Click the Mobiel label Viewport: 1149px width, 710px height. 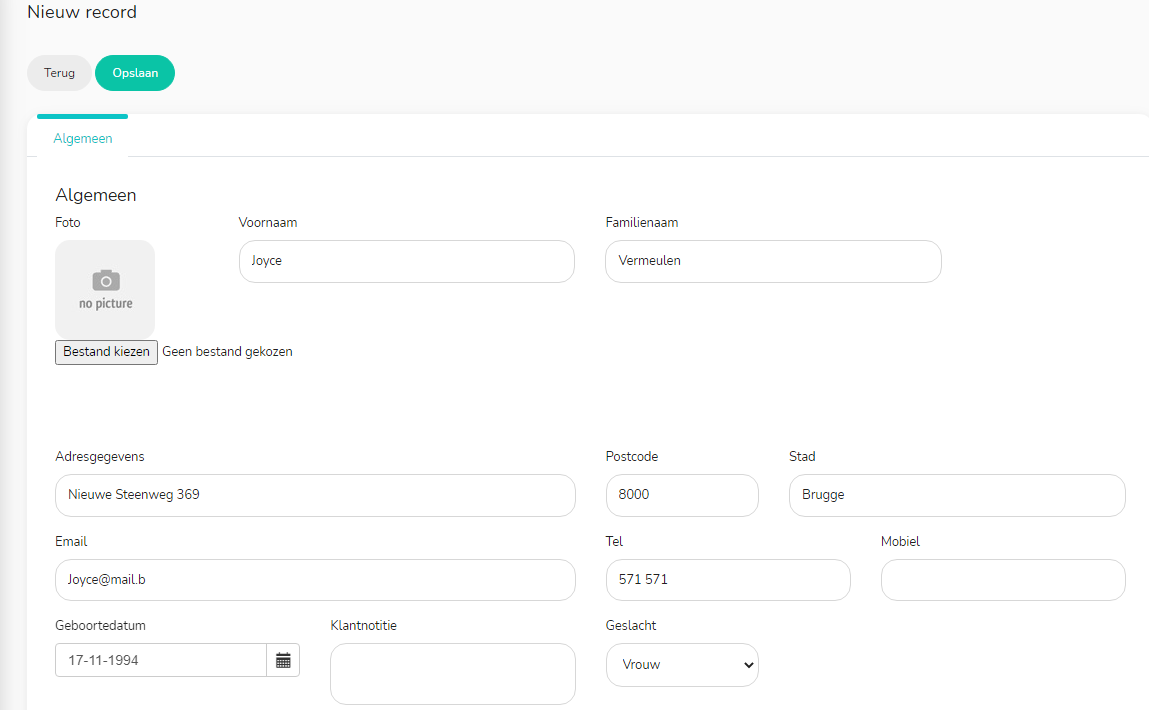(x=901, y=541)
